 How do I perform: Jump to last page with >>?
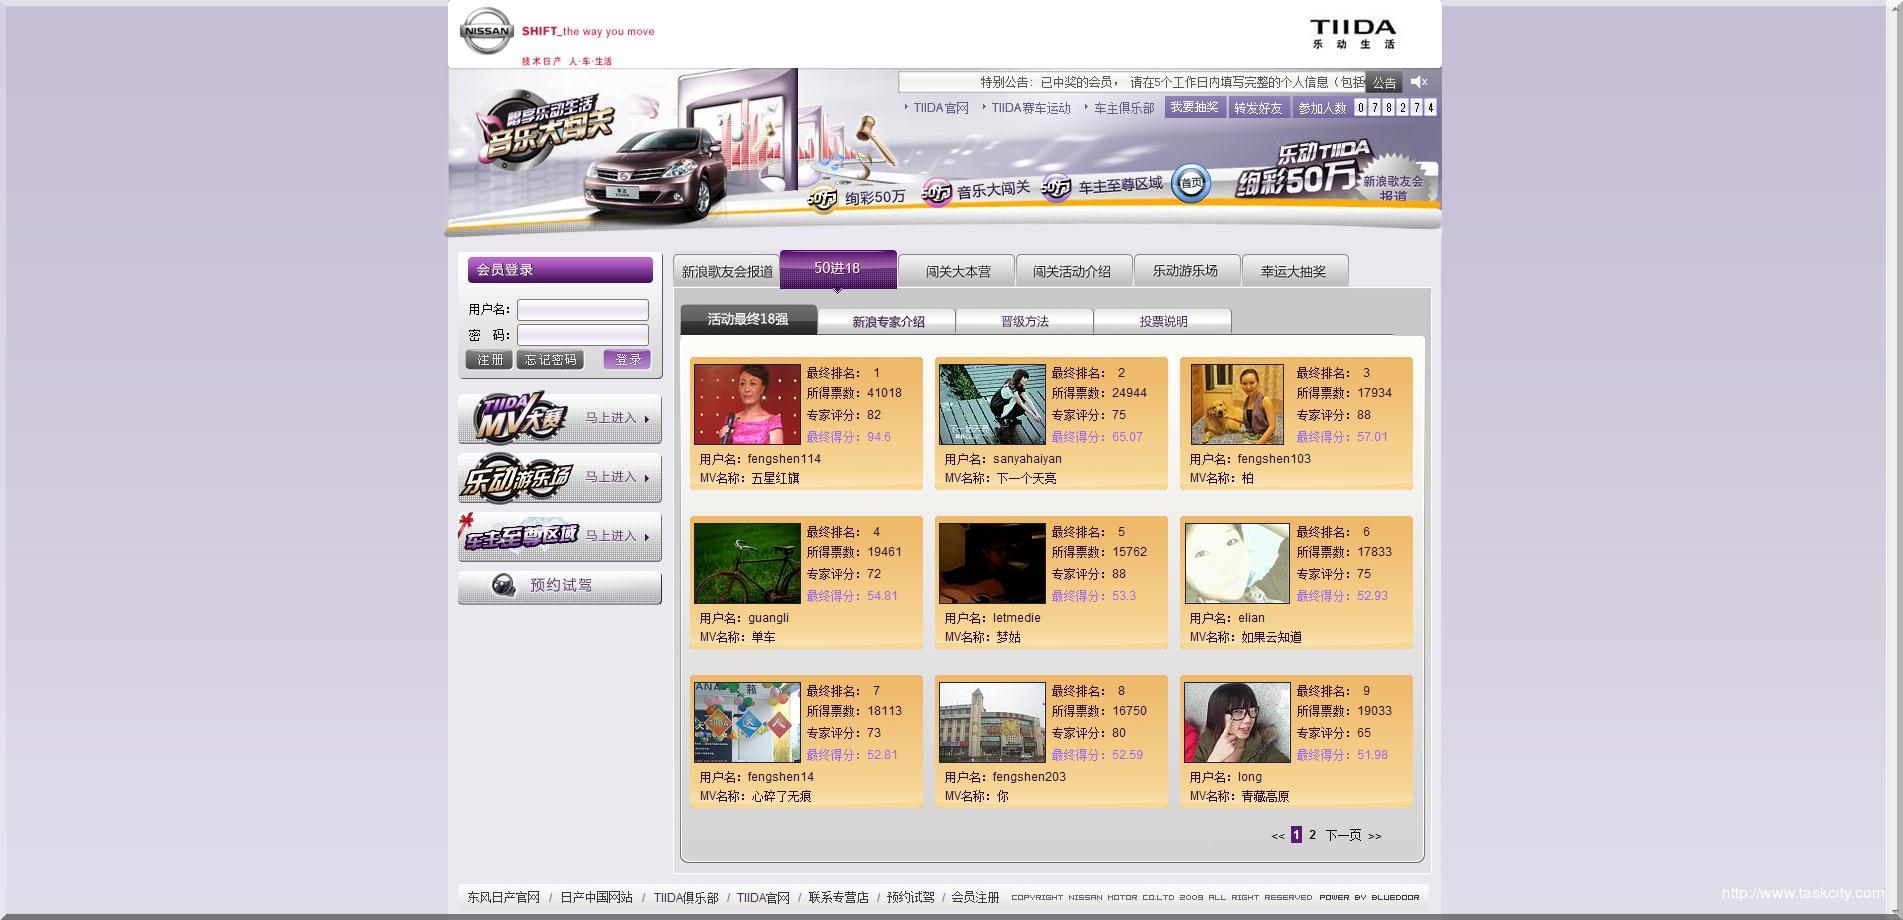pyautogui.click(x=1375, y=836)
